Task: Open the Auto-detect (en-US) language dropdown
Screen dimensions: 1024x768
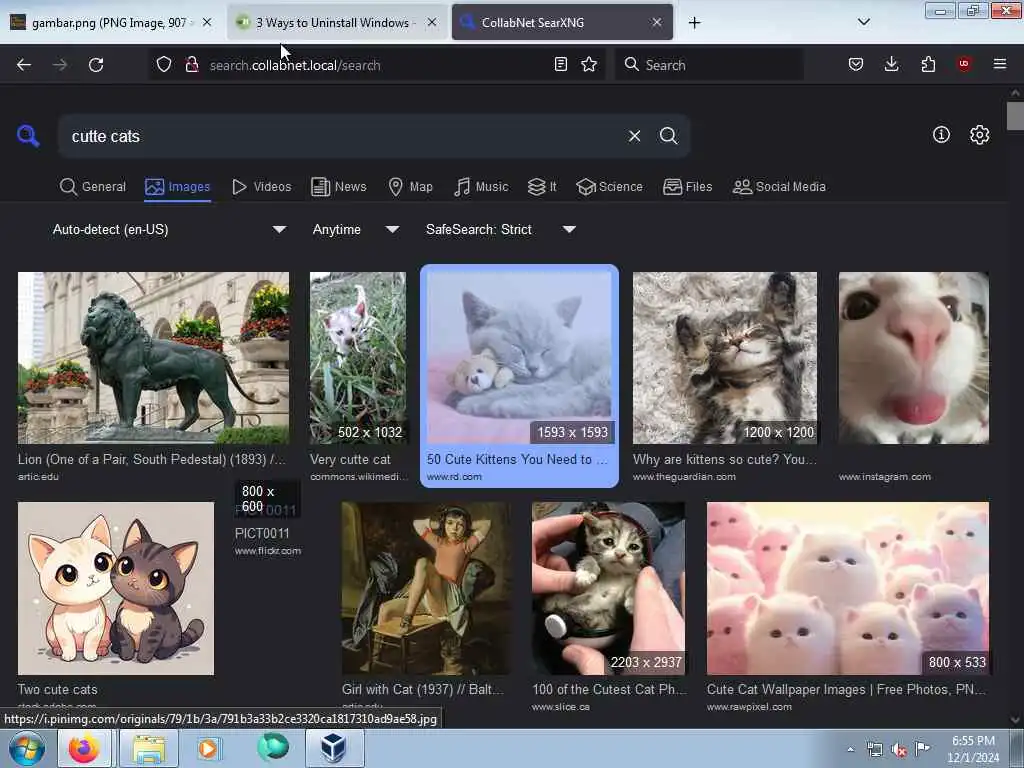Action: point(169,229)
